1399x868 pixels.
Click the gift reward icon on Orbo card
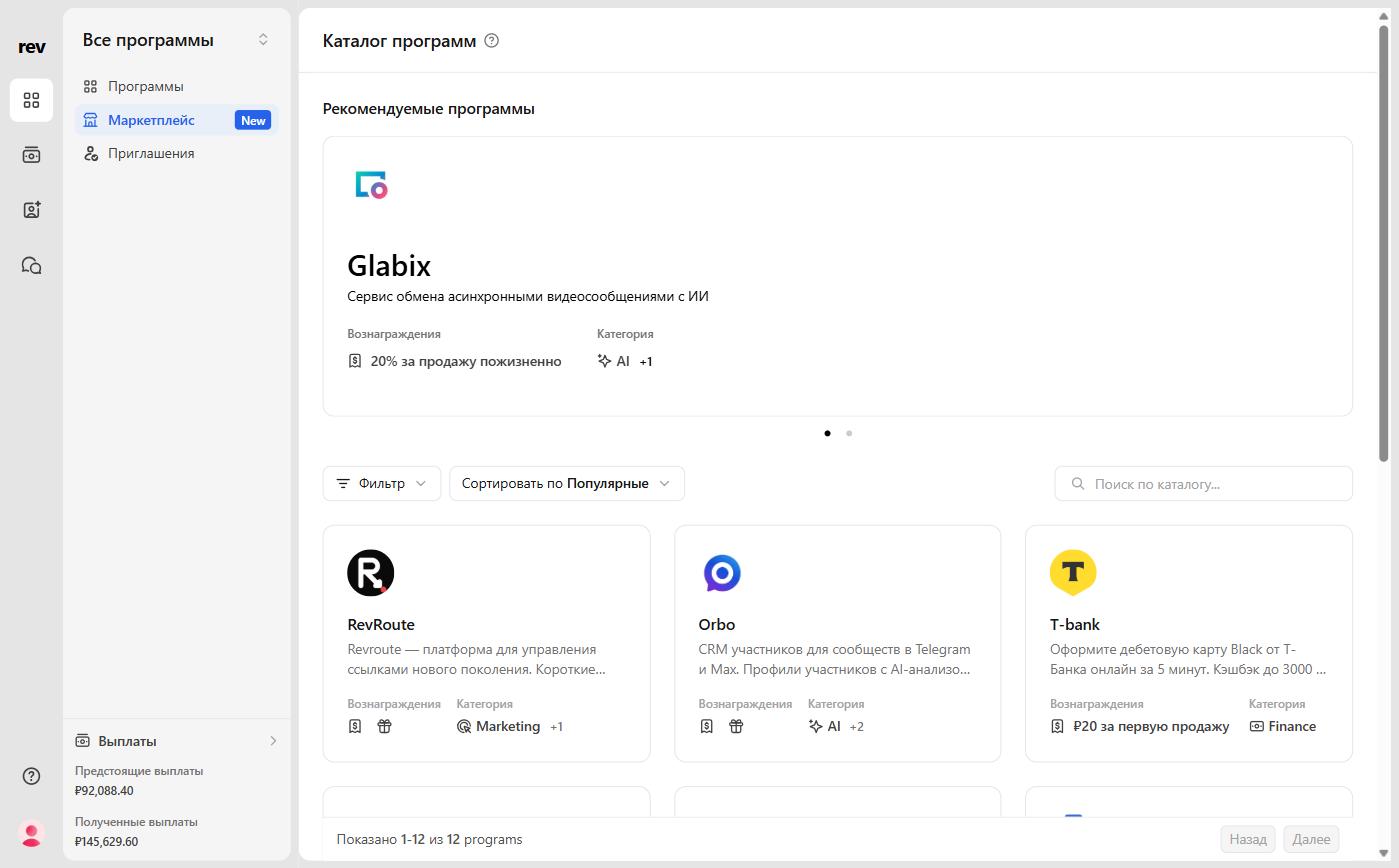[736, 727]
